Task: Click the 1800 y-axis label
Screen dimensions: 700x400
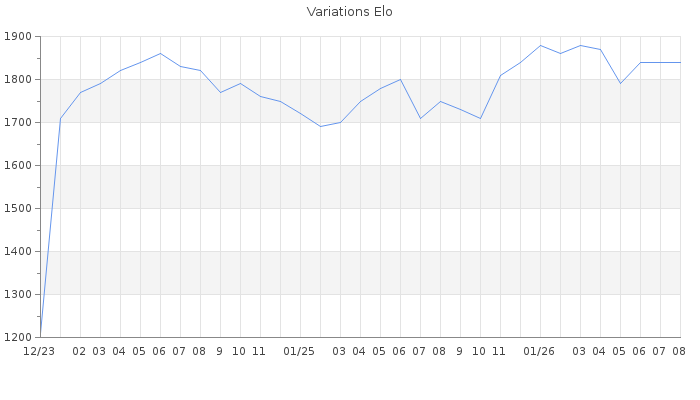Action: click(x=18, y=79)
